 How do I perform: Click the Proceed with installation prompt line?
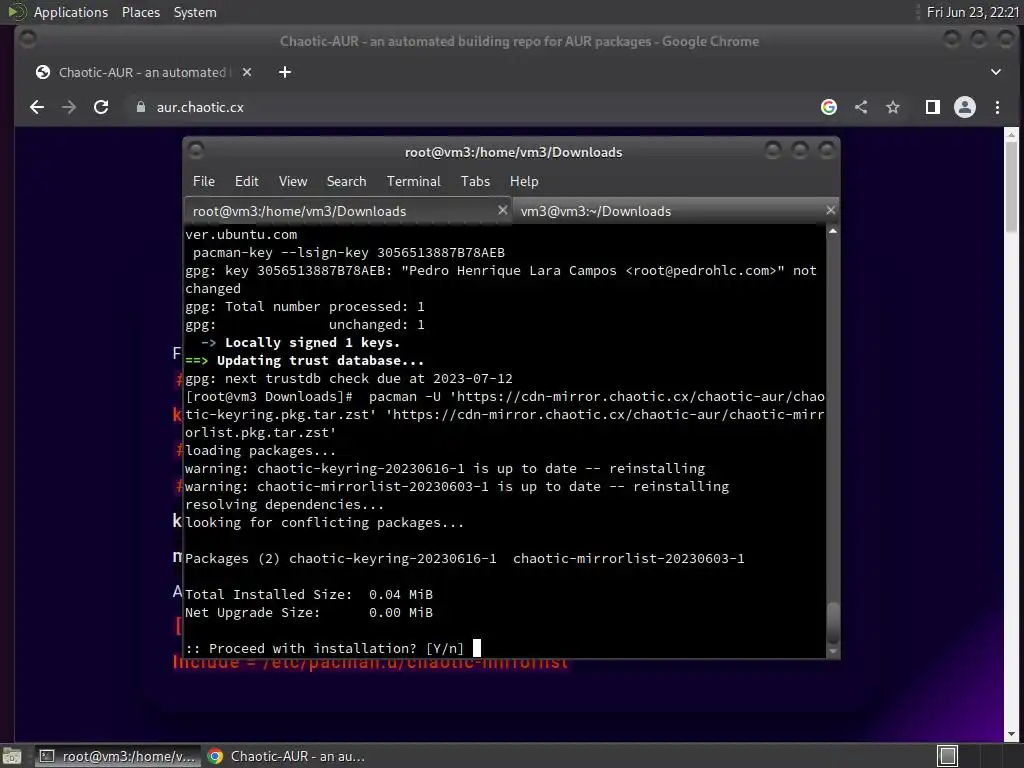(325, 648)
